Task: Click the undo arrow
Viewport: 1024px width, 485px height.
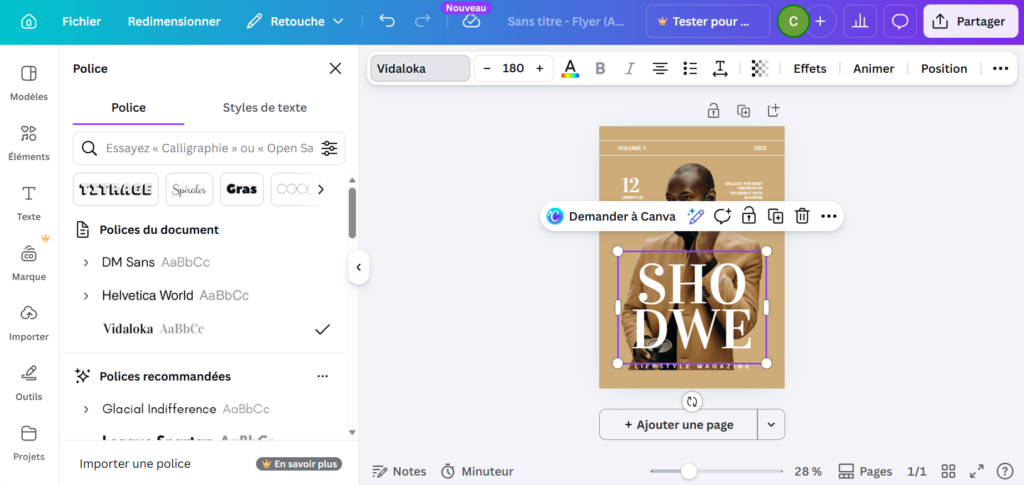Action: [x=387, y=22]
